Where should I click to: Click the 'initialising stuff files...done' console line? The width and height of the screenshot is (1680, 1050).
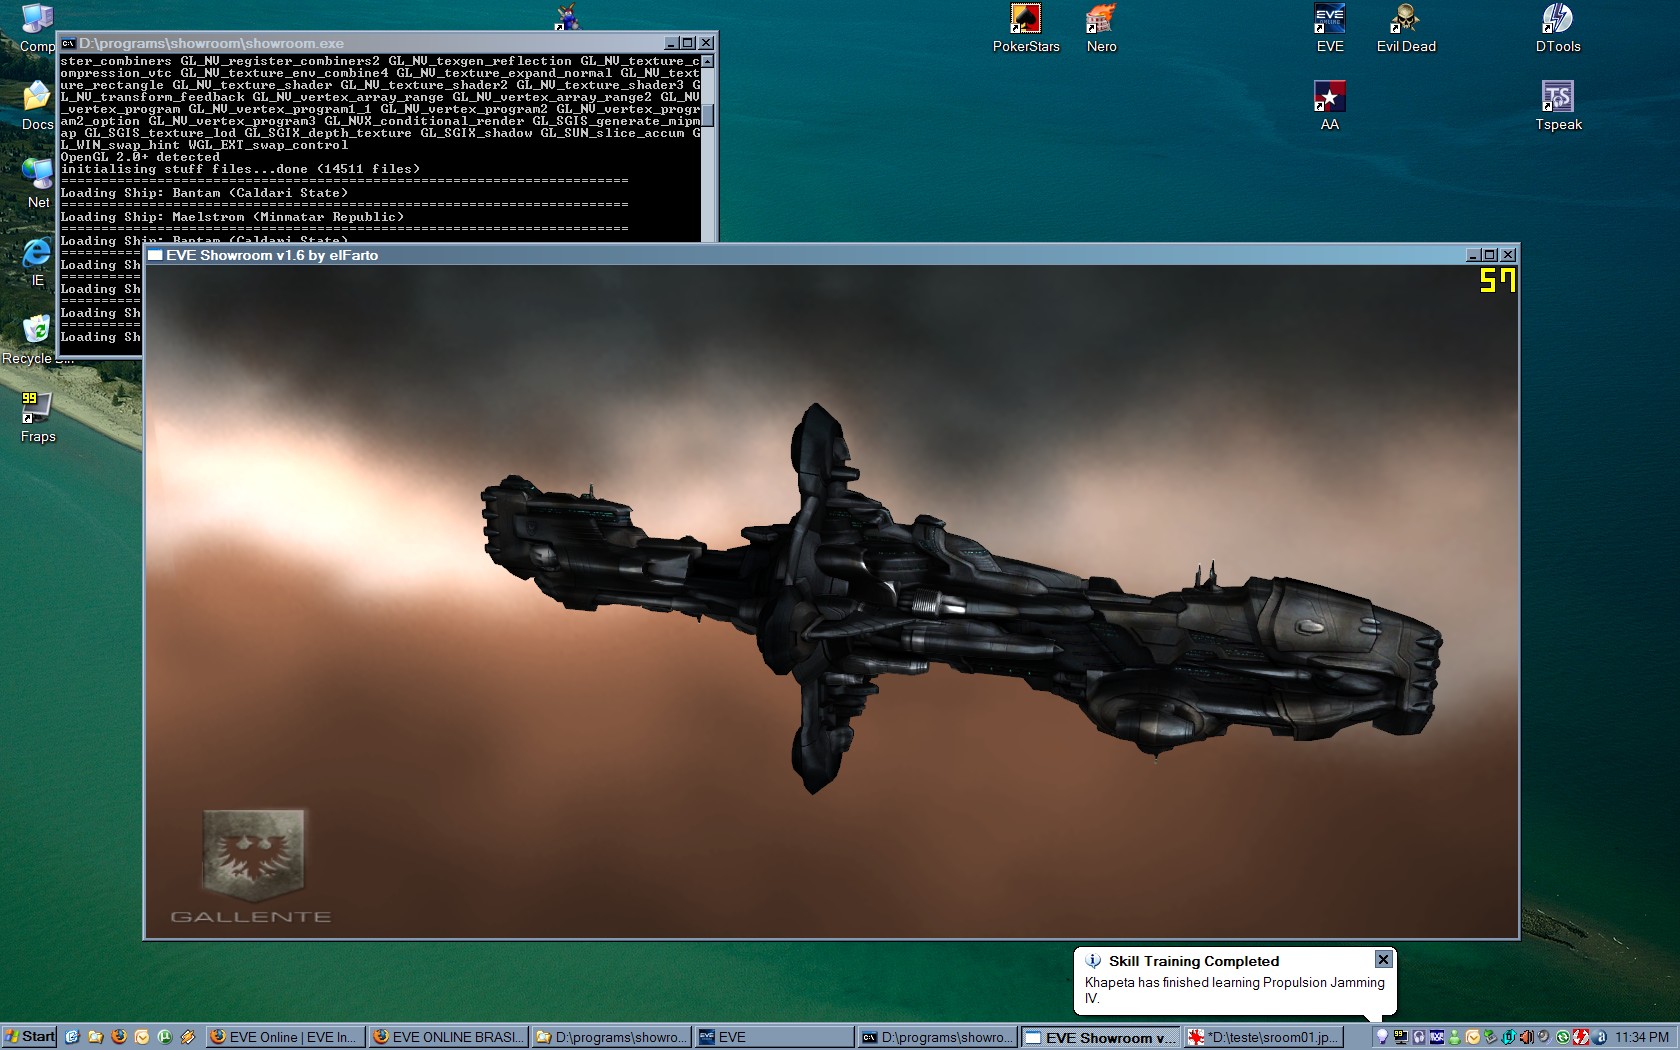click(x=240, y=169)
